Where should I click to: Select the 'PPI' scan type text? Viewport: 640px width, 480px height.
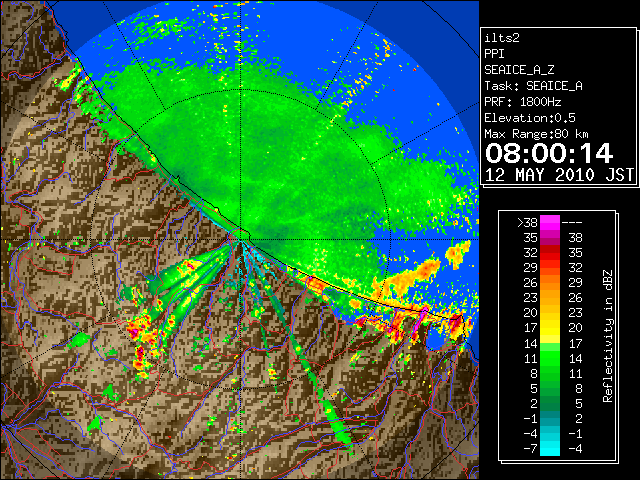pos(494,54)
